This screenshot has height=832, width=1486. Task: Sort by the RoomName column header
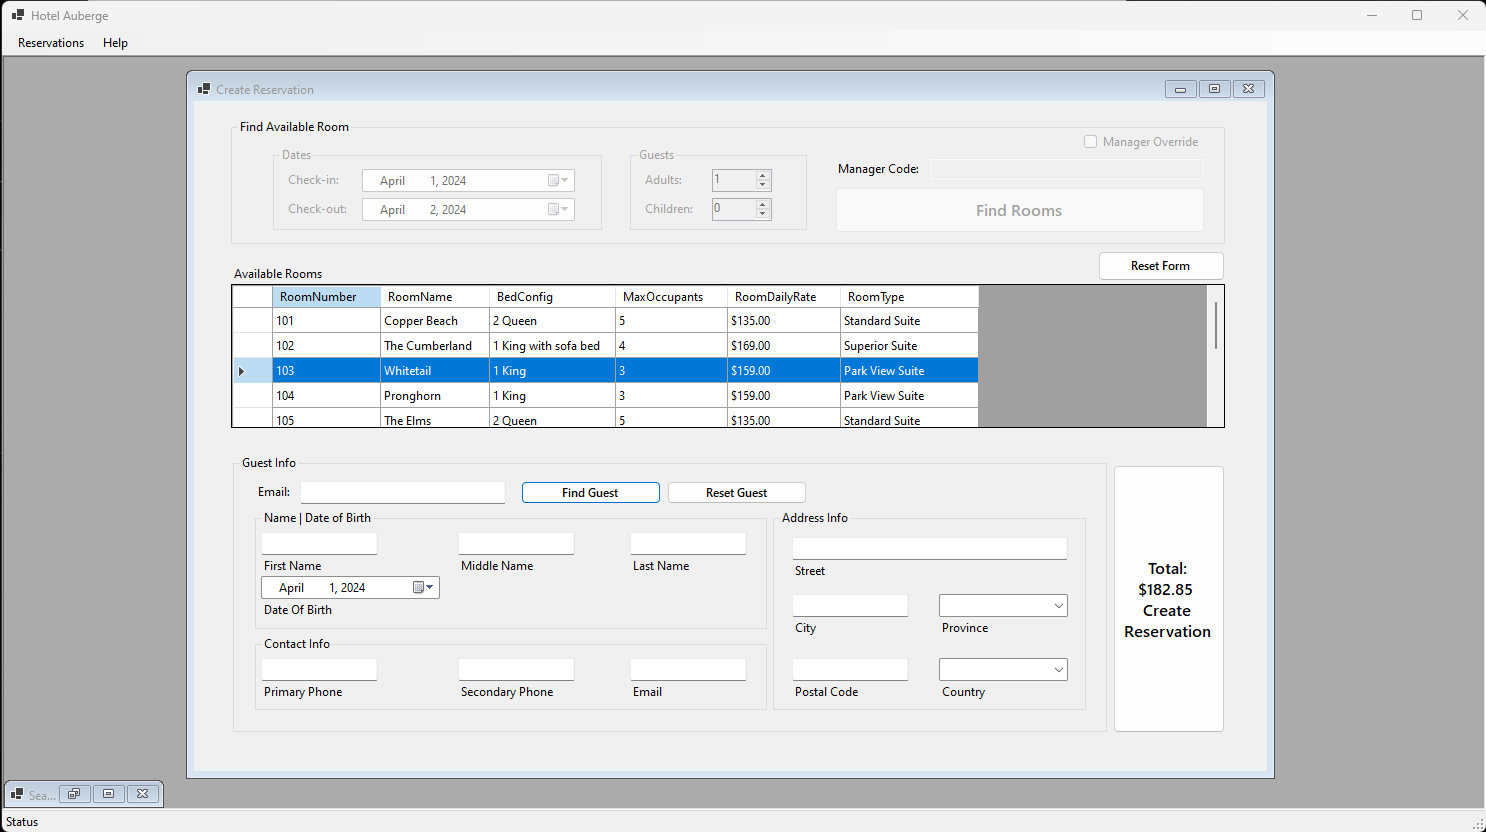[435, 297]
